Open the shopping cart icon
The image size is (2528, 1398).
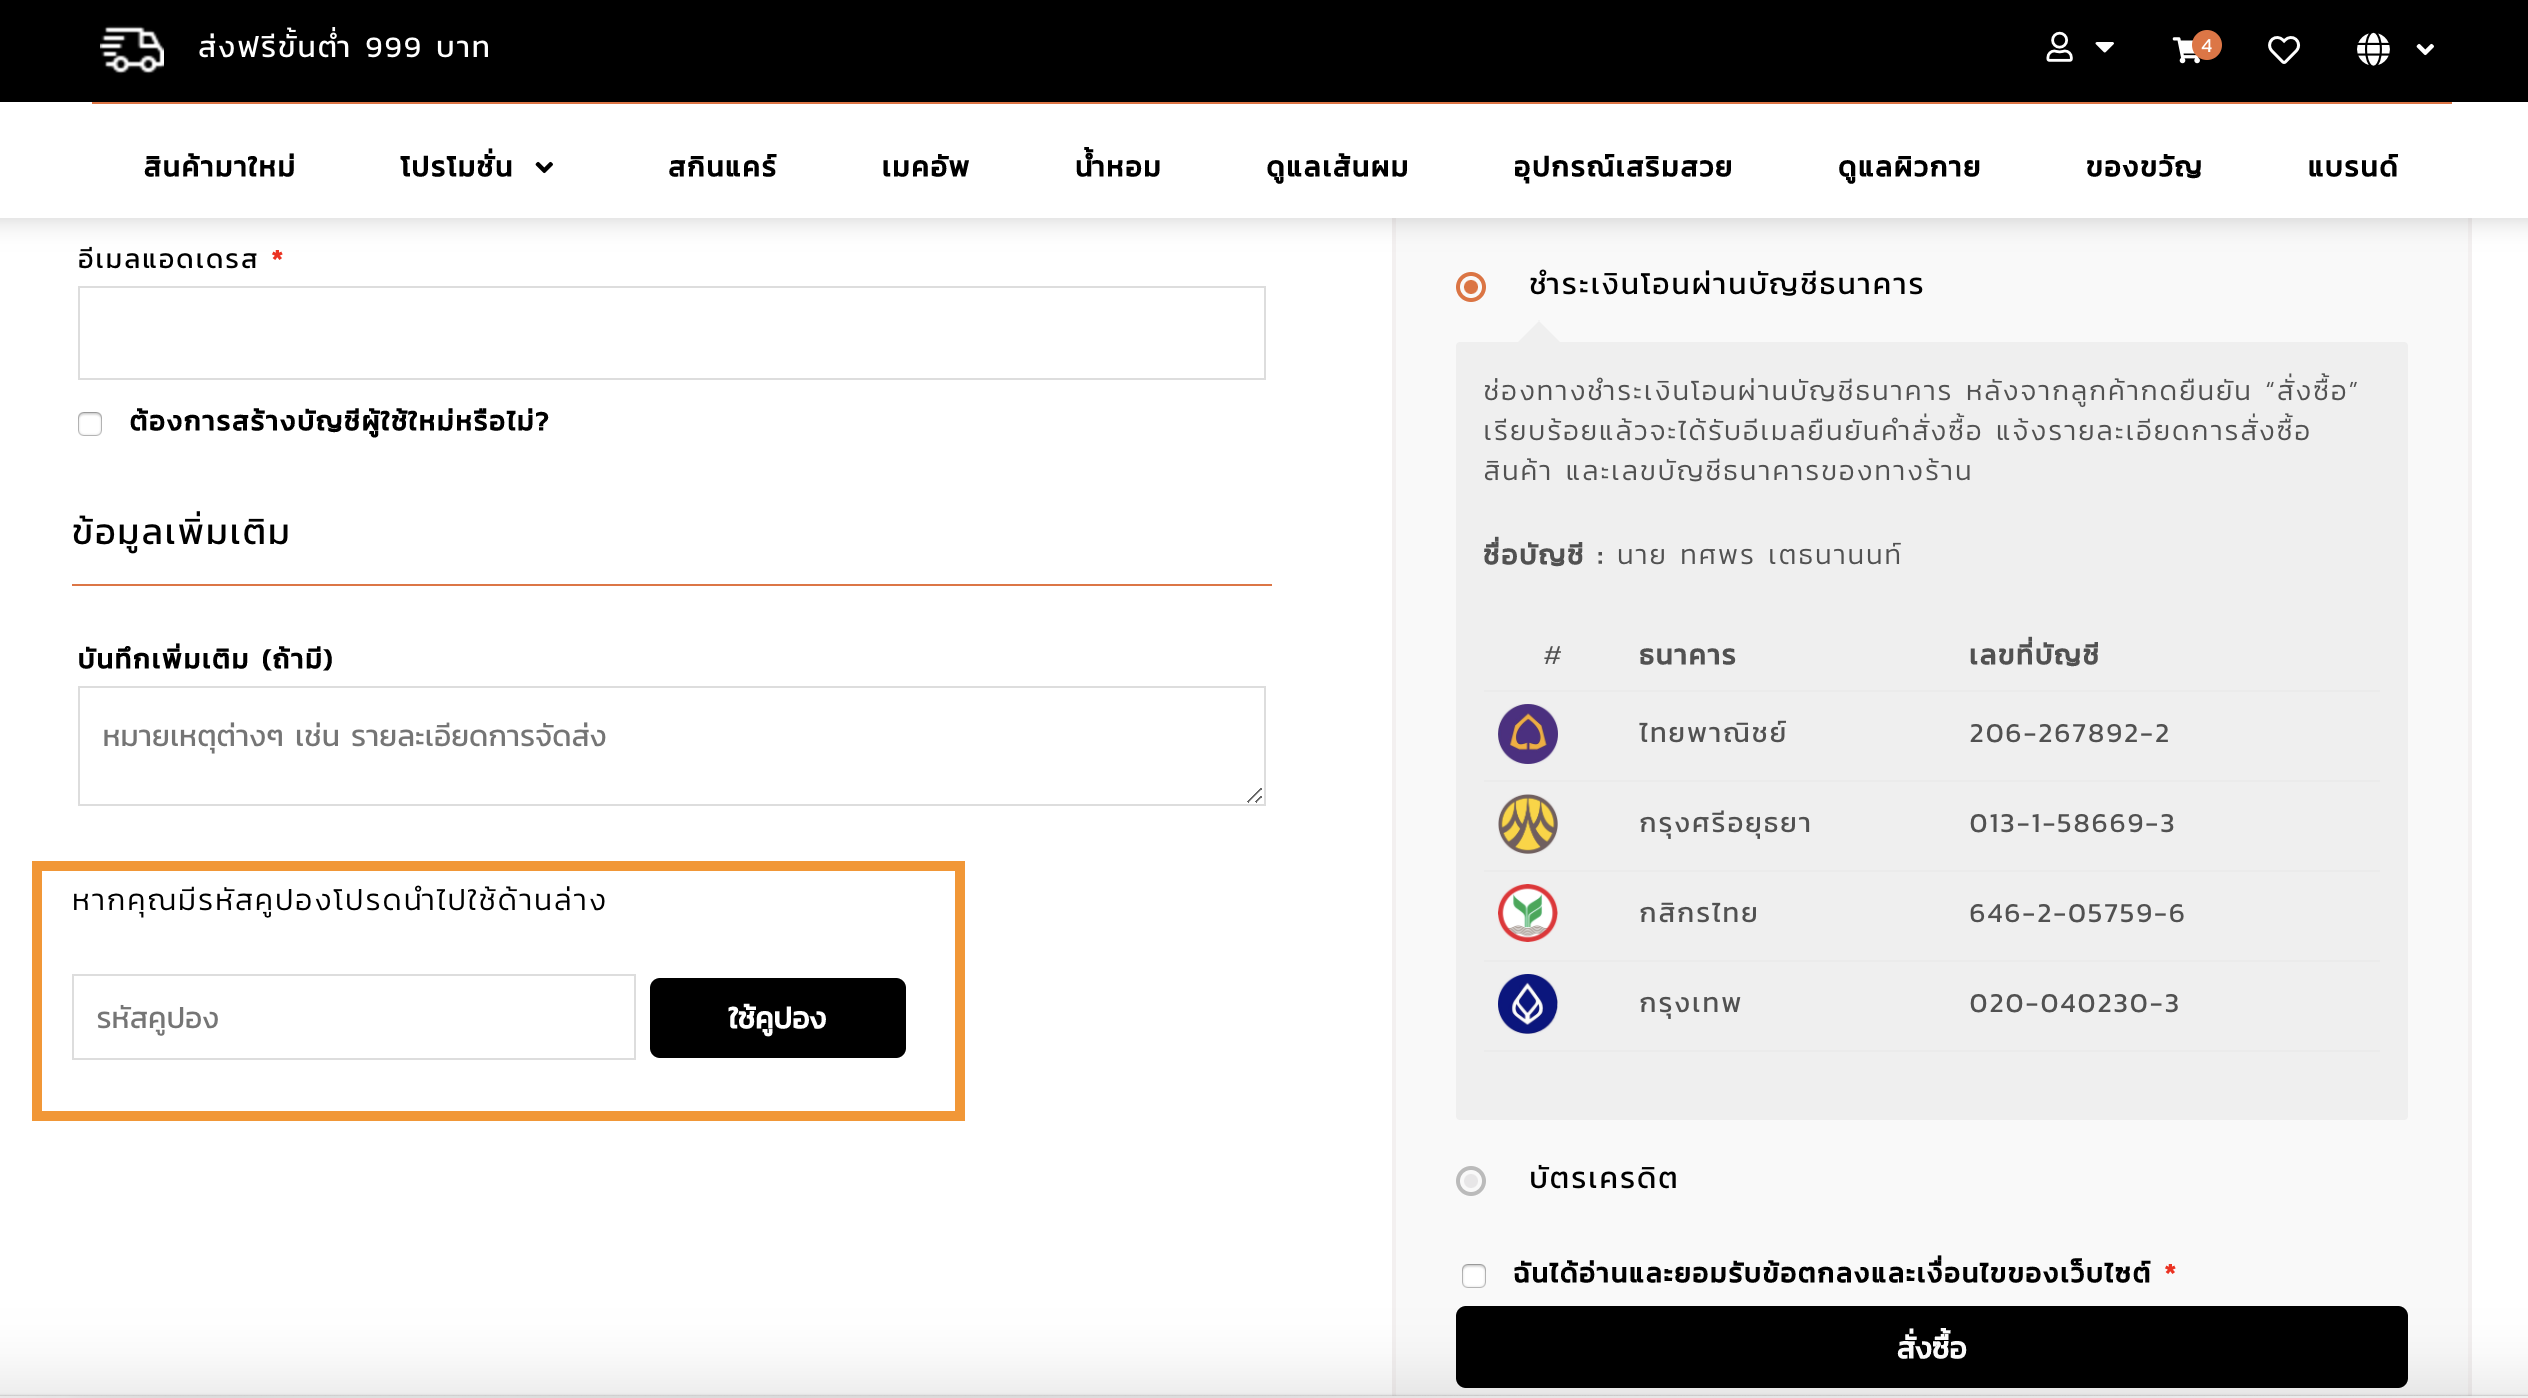2189,49
